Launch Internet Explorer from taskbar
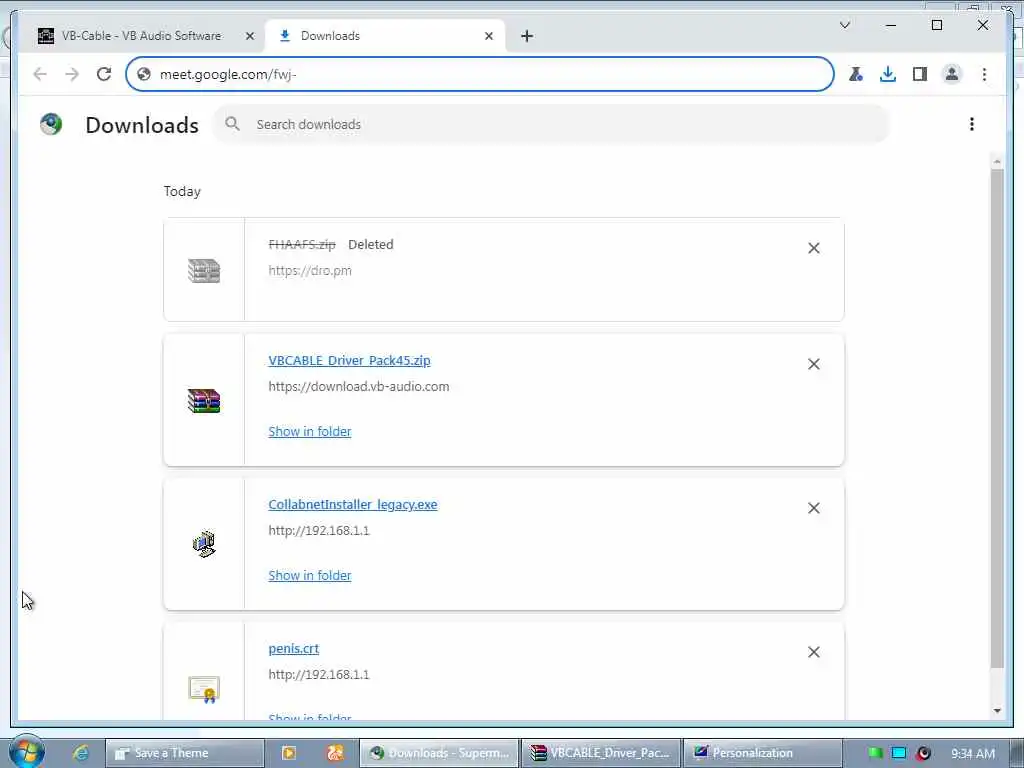This screenshot has width=1024, height=768. pos(80,753)
